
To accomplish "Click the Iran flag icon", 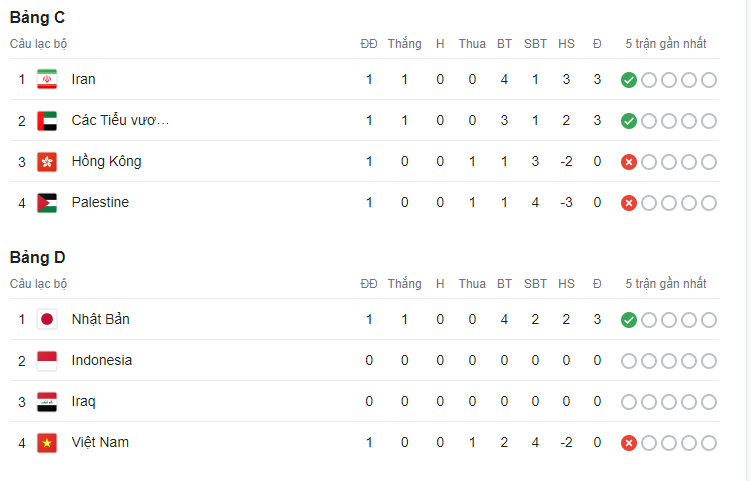I will (x=47, y=80).
